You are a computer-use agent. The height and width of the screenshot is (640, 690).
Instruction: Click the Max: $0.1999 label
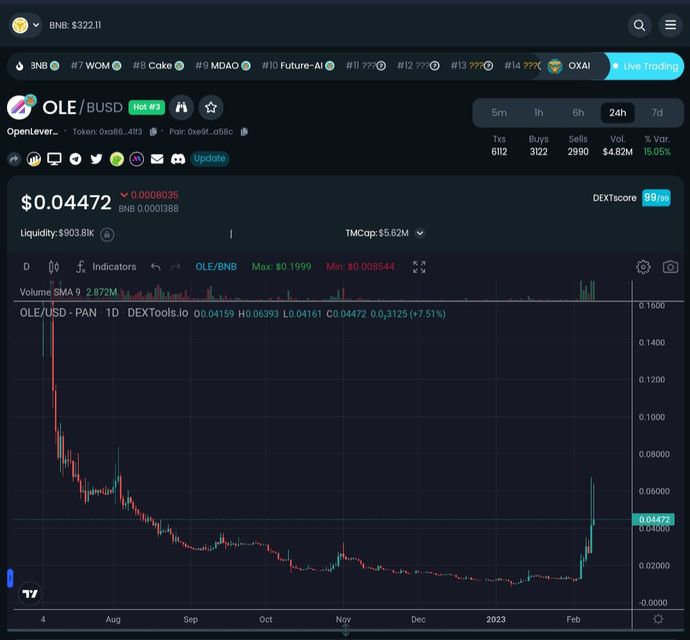click(282, 267)
